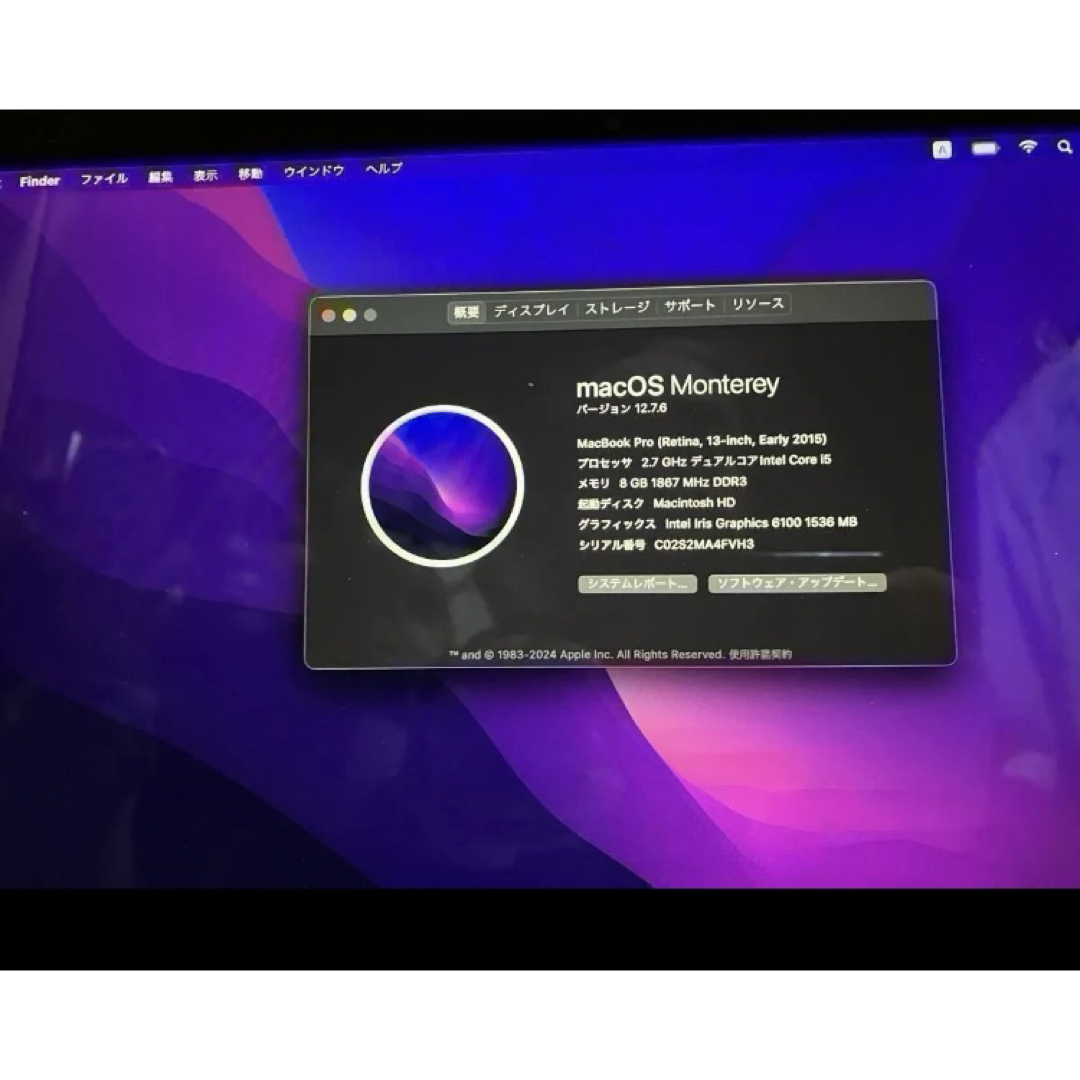The image size is (1080, 1080).
Task: Open the Wi-Fi status menu
Action: [1028, 147]
